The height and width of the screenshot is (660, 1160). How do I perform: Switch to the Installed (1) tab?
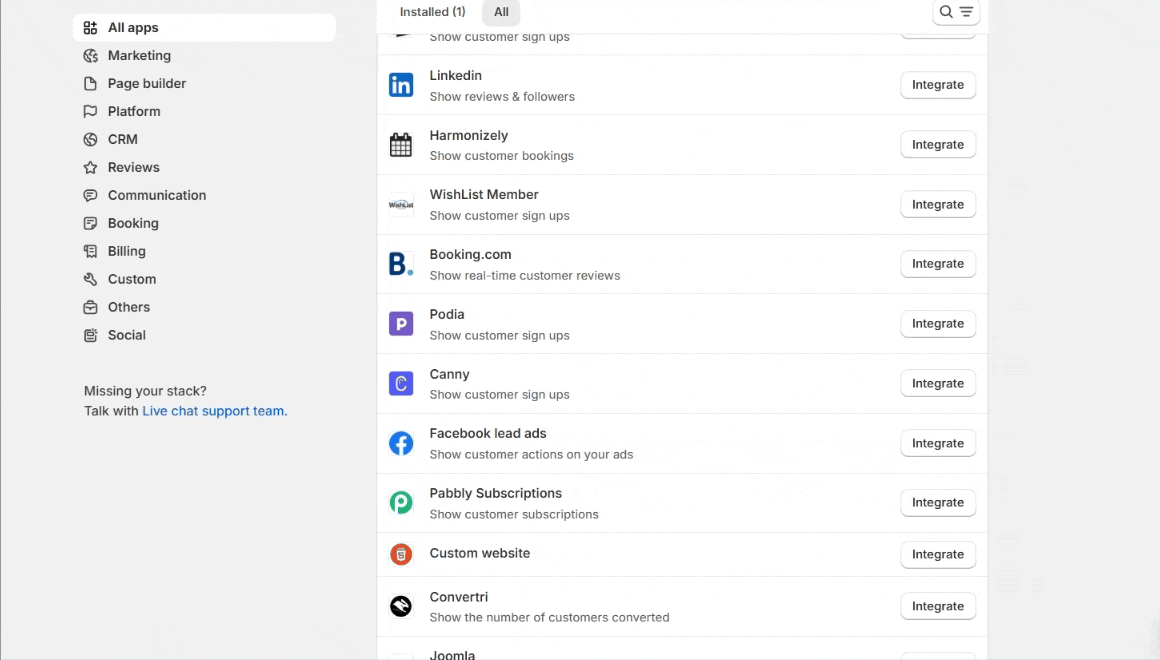coord(432,12)
